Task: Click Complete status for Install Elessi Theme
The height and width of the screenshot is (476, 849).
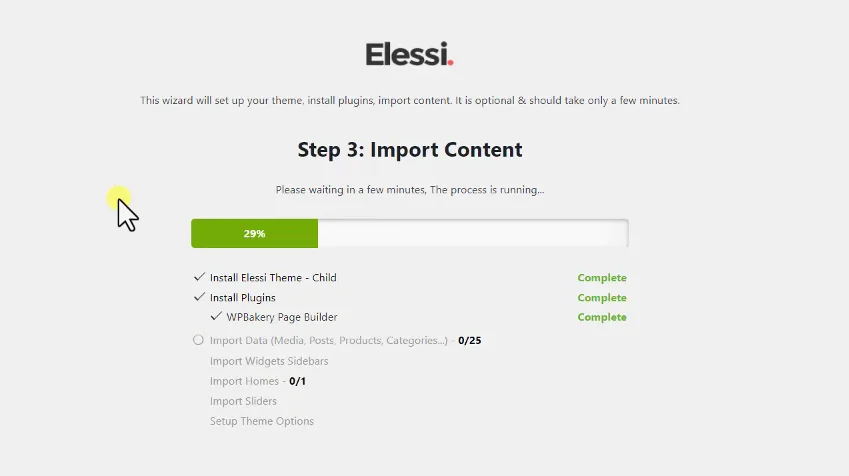Action: tap(602, 278)
